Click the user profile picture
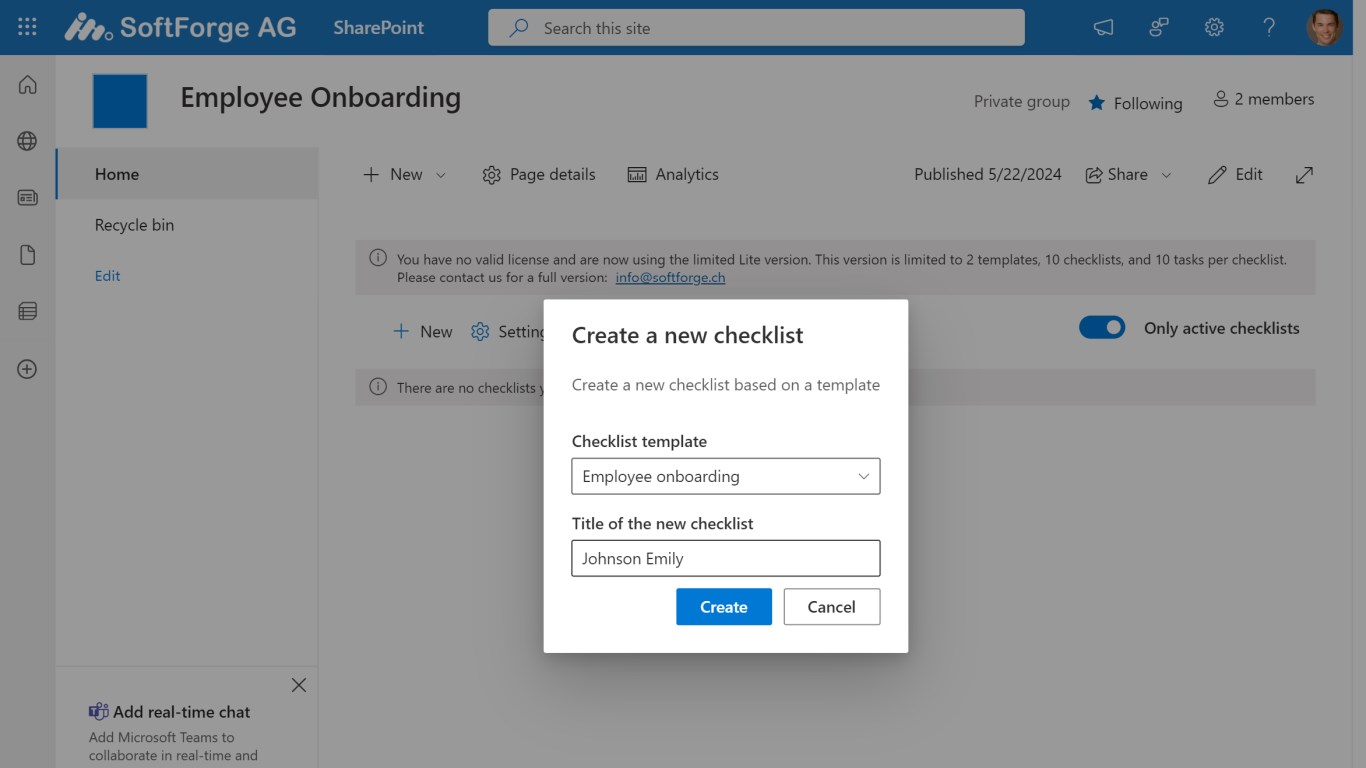Viewport: 1366px width, 768px height. coord(1324,27)
